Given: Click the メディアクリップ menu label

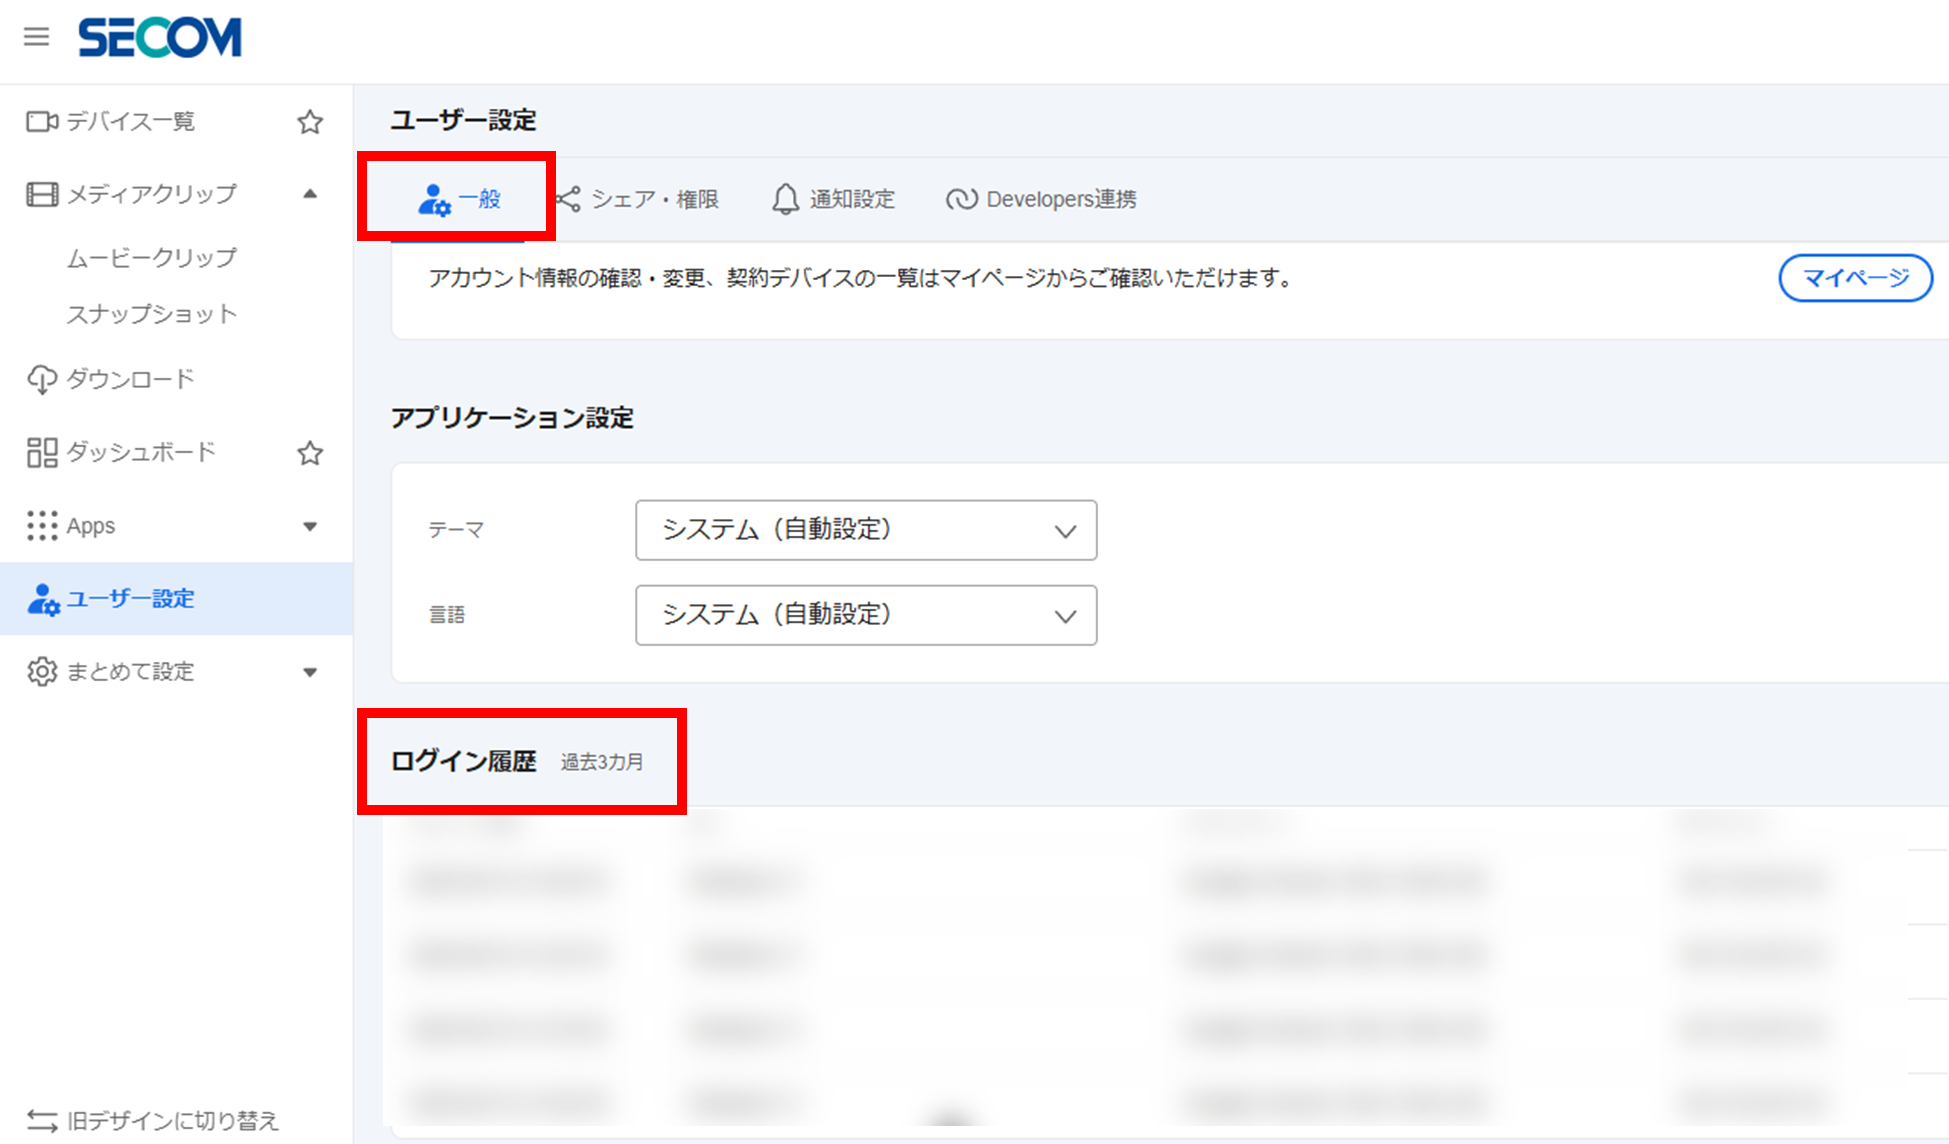Looking at the screenshot, I should [152, 194].
